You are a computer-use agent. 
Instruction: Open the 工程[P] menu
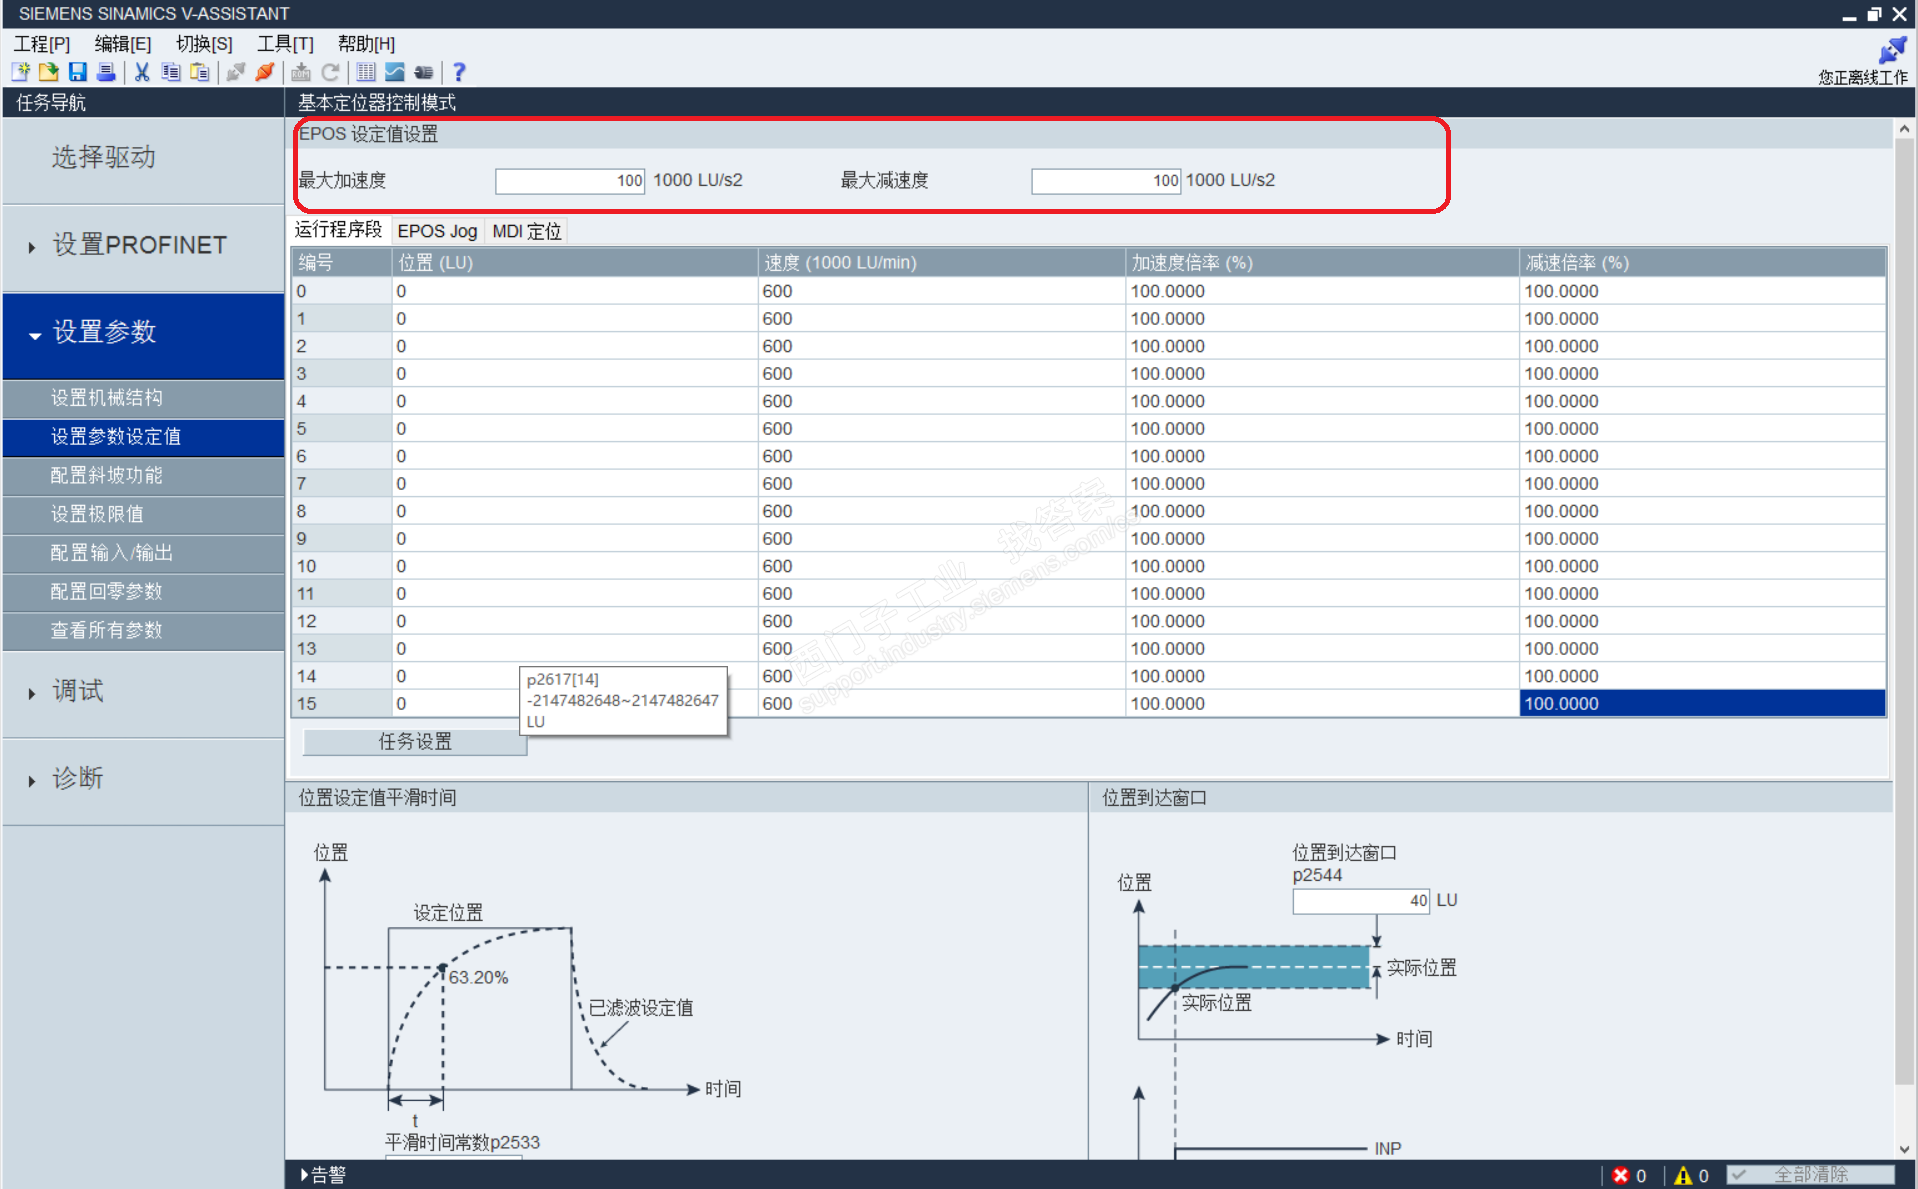[42, 44]
